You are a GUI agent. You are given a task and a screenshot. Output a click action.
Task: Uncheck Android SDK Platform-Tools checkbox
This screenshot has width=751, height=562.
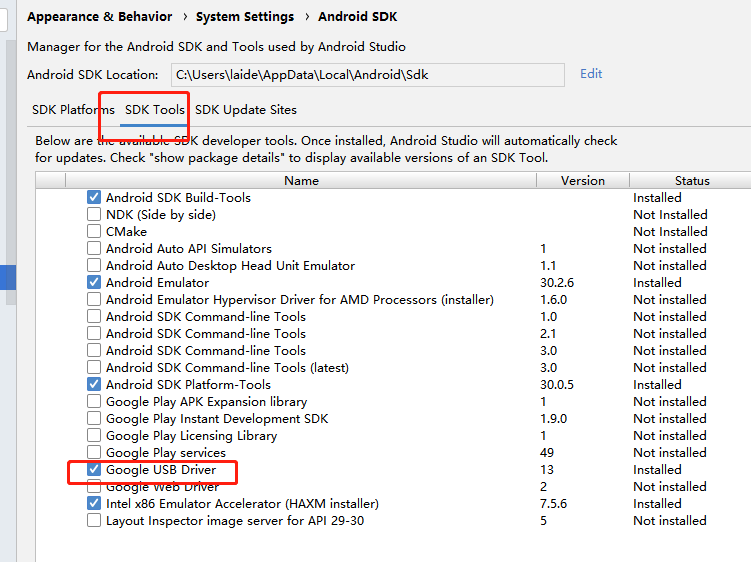click(x=94, y=384)
